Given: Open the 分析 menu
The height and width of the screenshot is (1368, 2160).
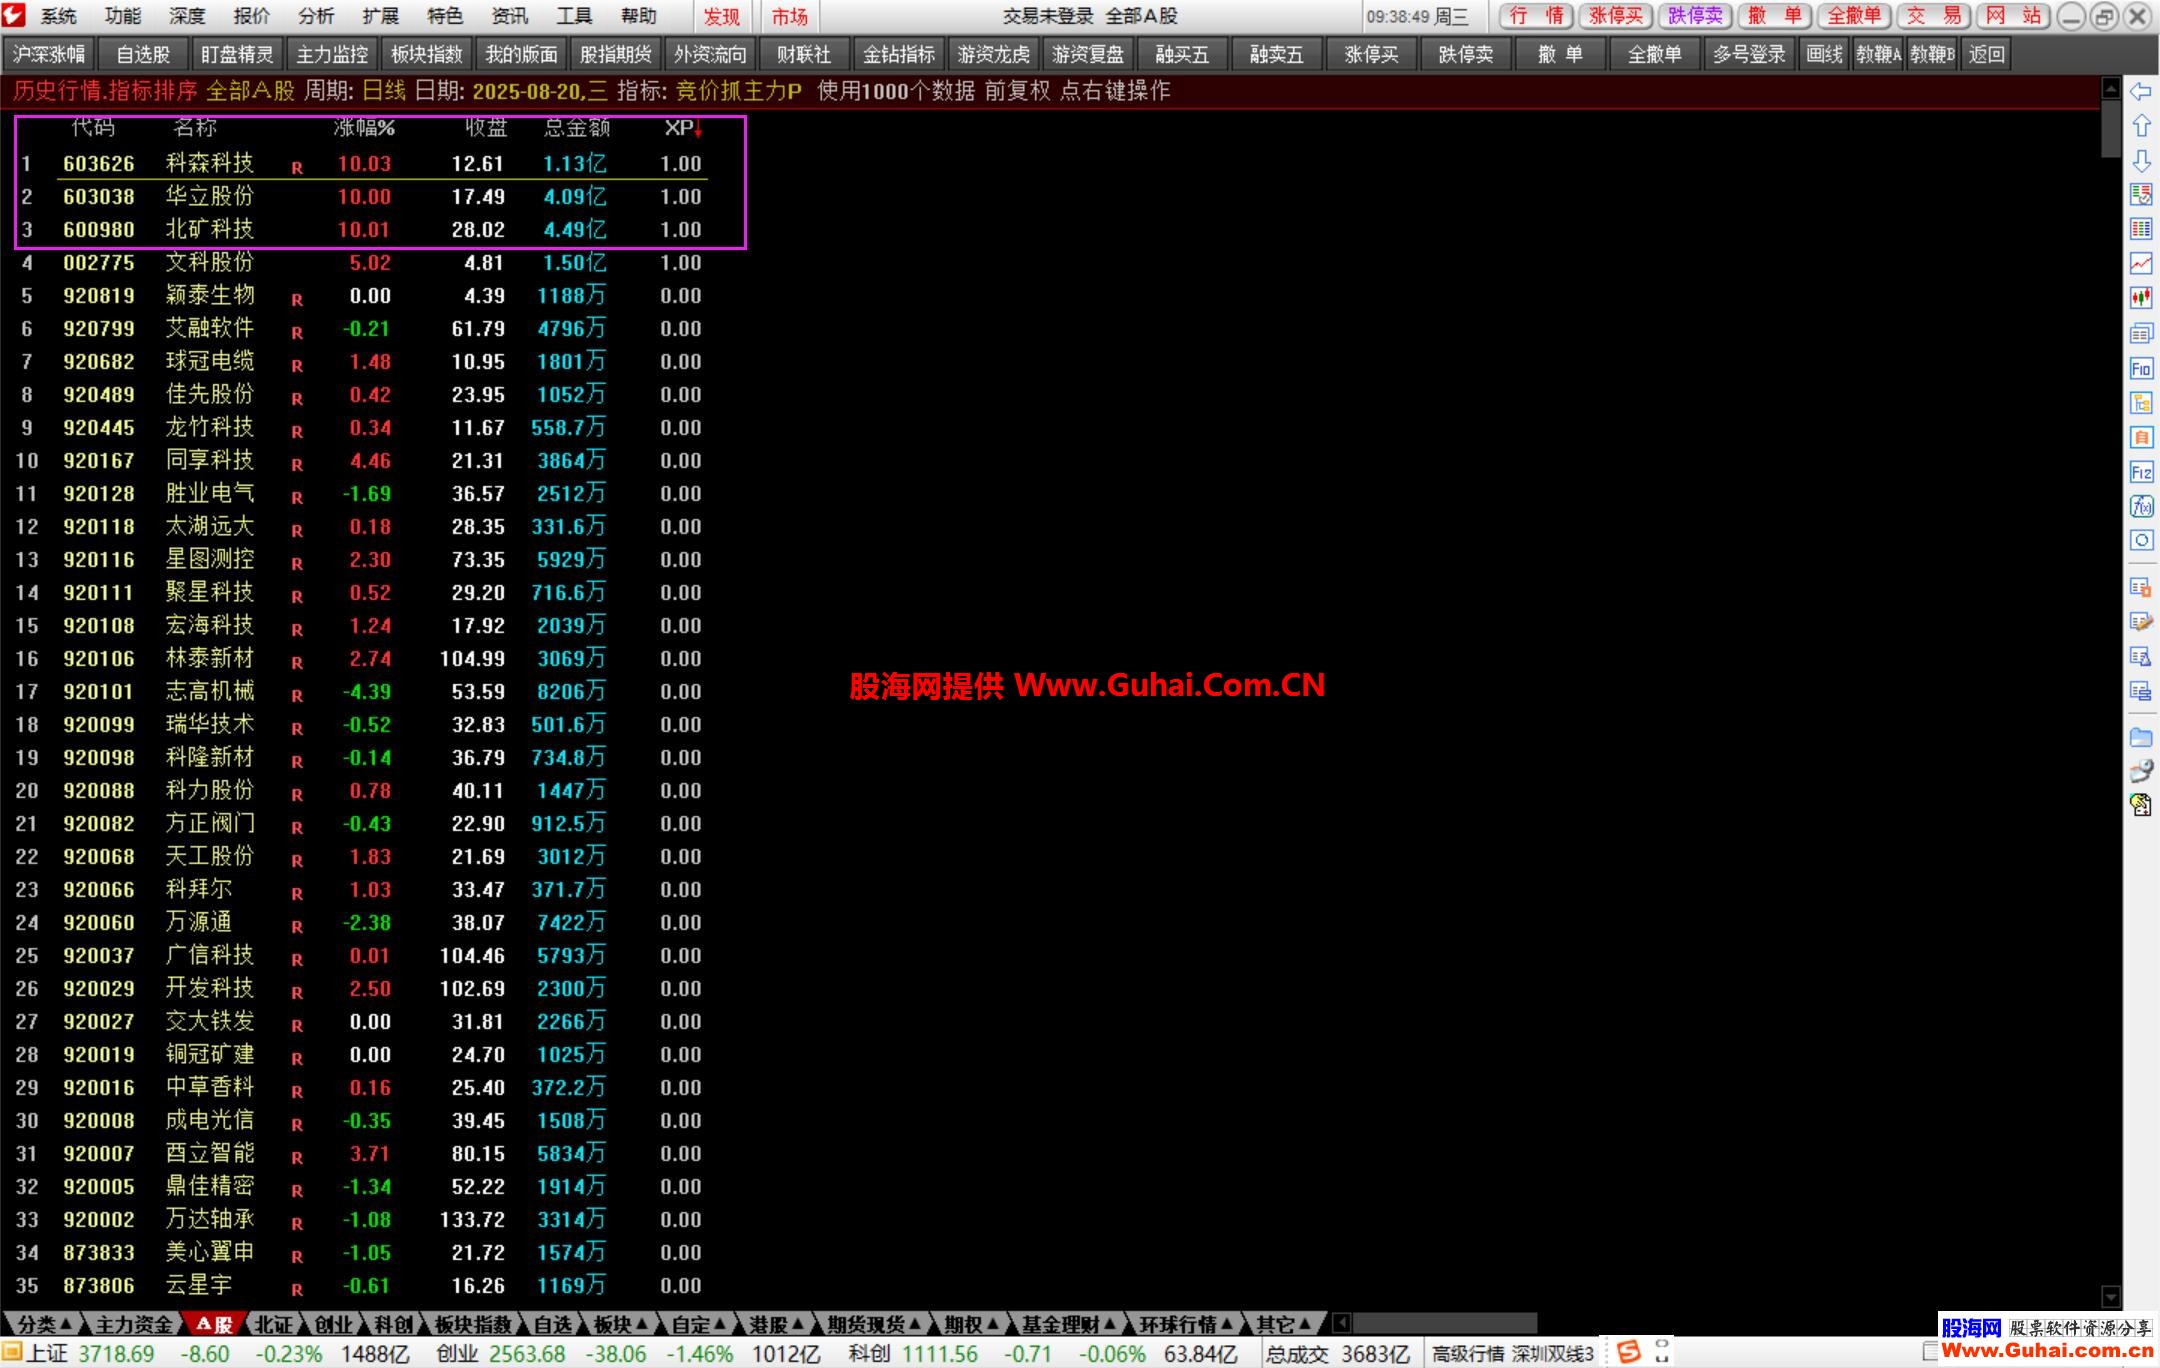Looking at the screenshot, I should (x=316, y=16).
